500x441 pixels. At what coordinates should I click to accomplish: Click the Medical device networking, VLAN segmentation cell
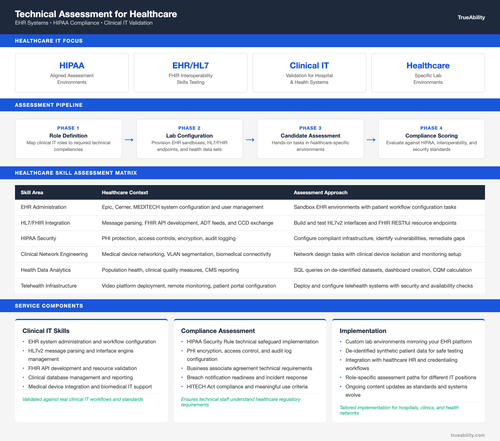(186, 254)
